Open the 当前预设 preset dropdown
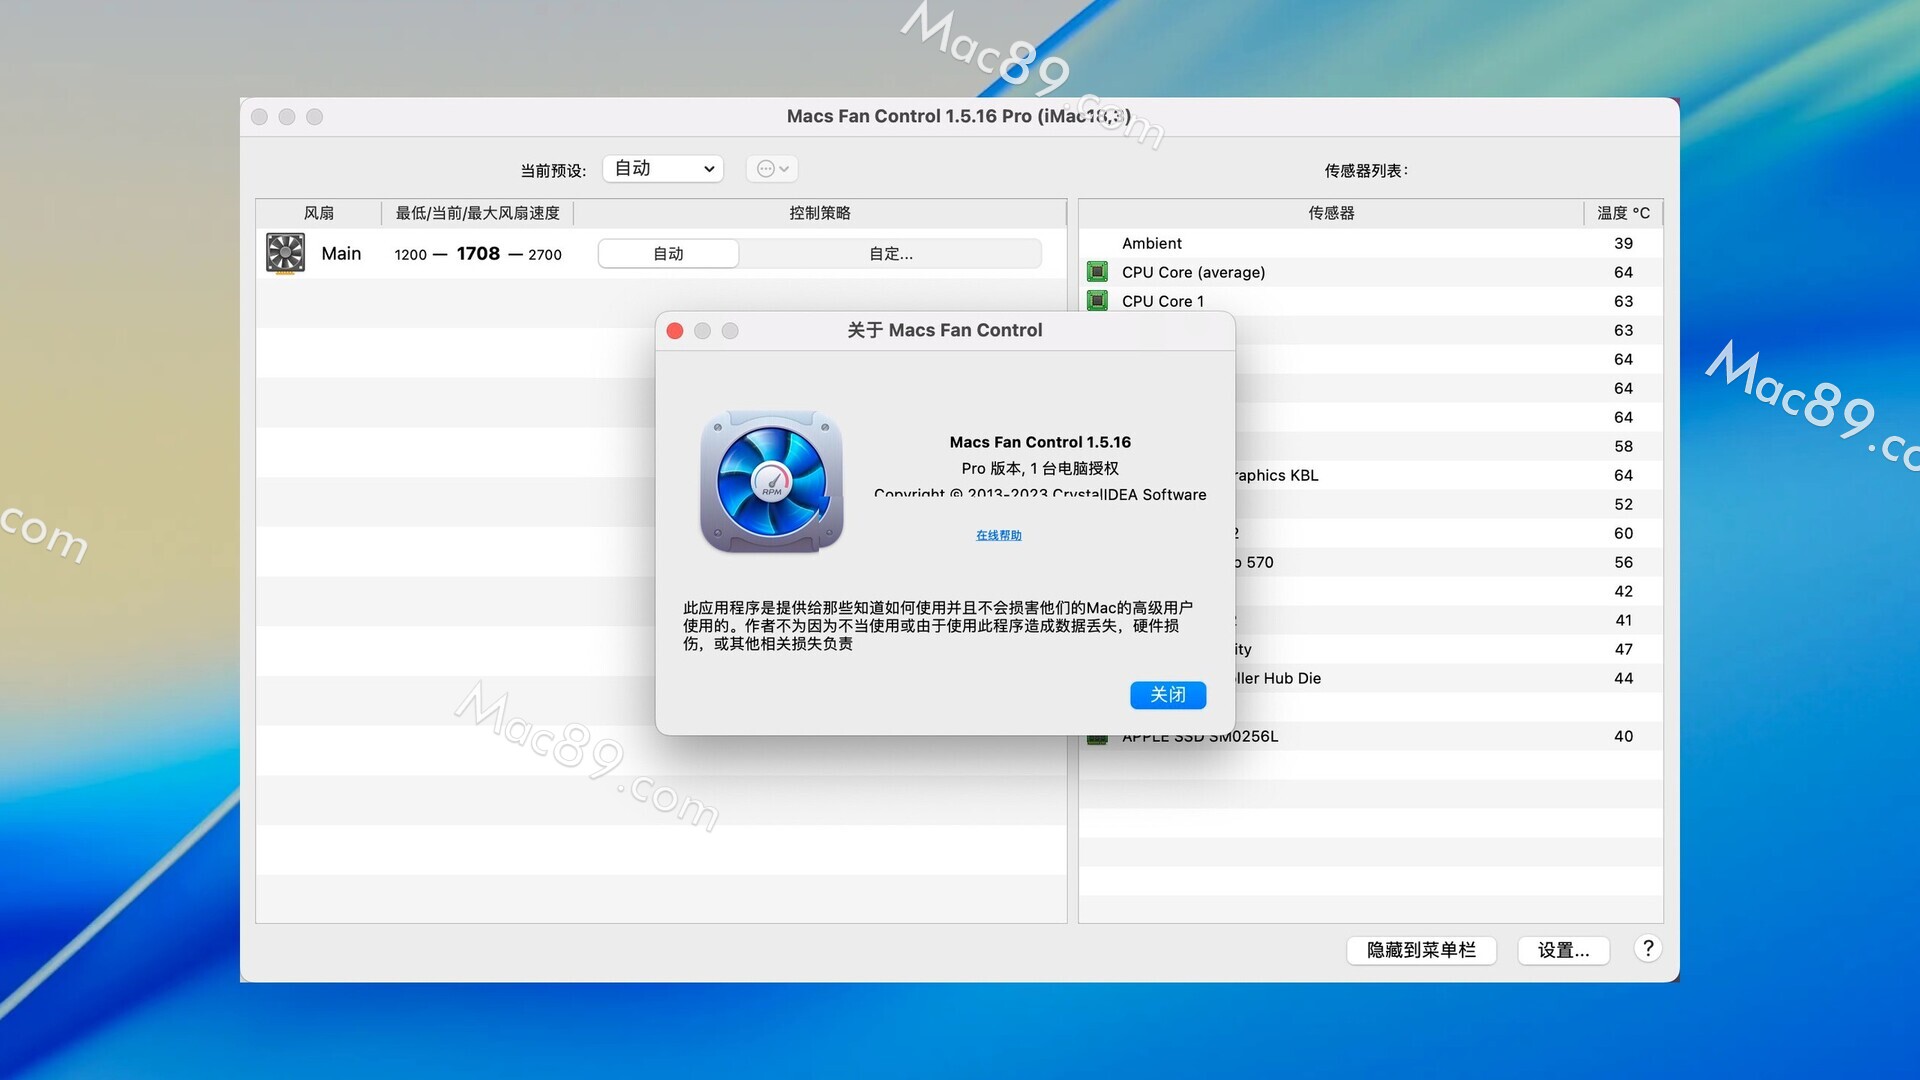Image resolution: width=1920 pixels, height=1080 pixels. click(x=664, y=169)
